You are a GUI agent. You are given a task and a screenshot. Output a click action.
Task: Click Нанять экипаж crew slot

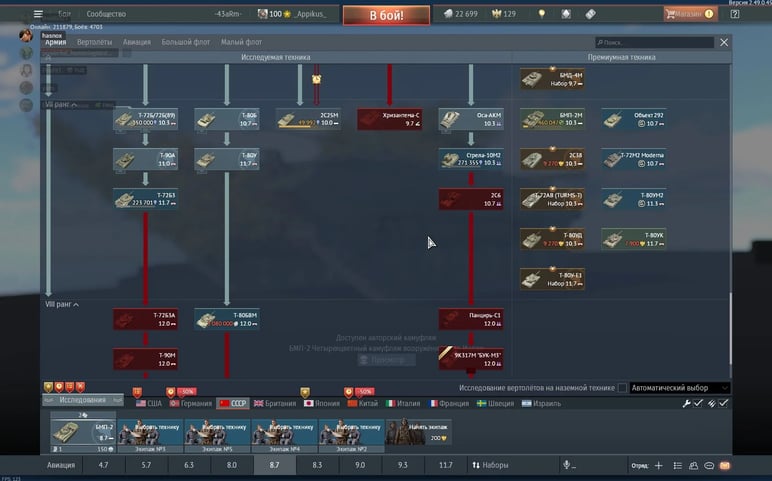(418, 432)
